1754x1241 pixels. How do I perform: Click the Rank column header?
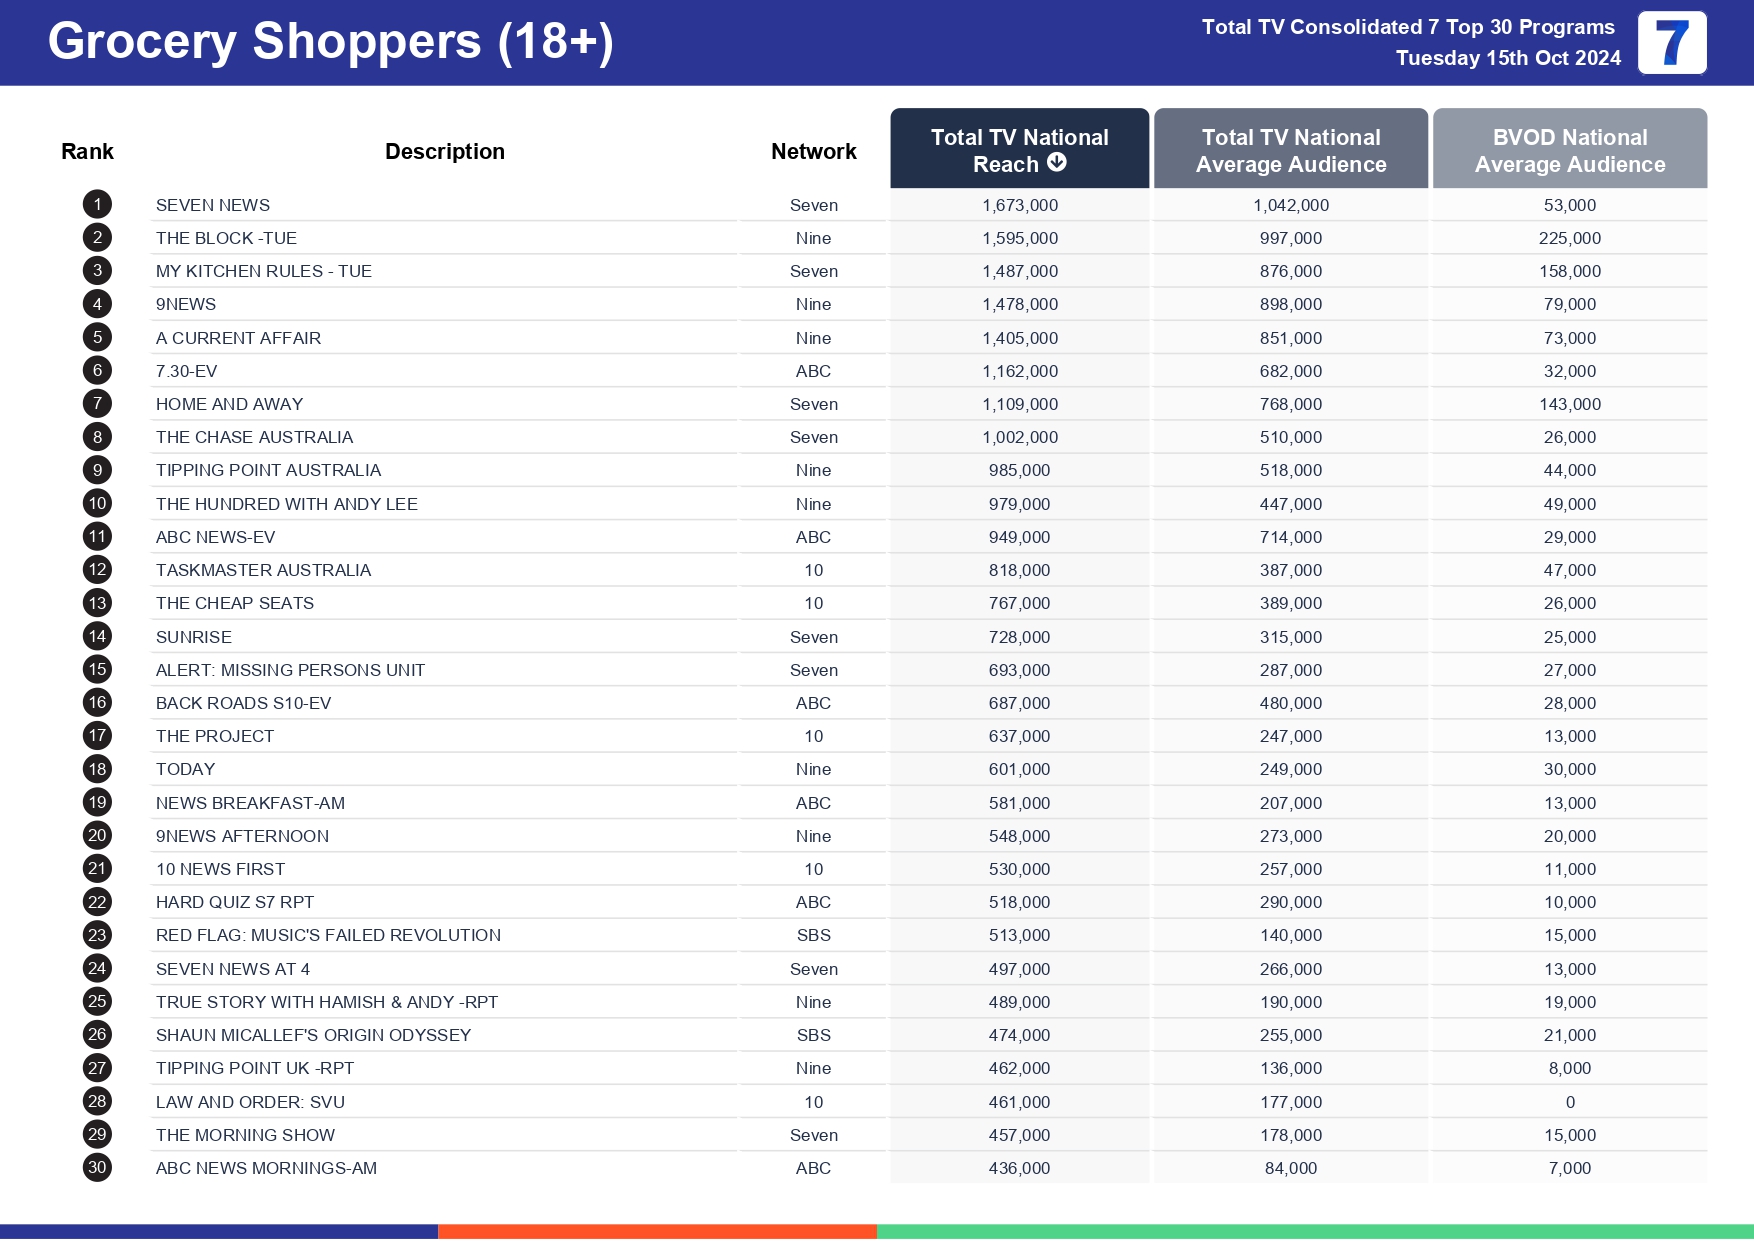[x=87, y=152]
